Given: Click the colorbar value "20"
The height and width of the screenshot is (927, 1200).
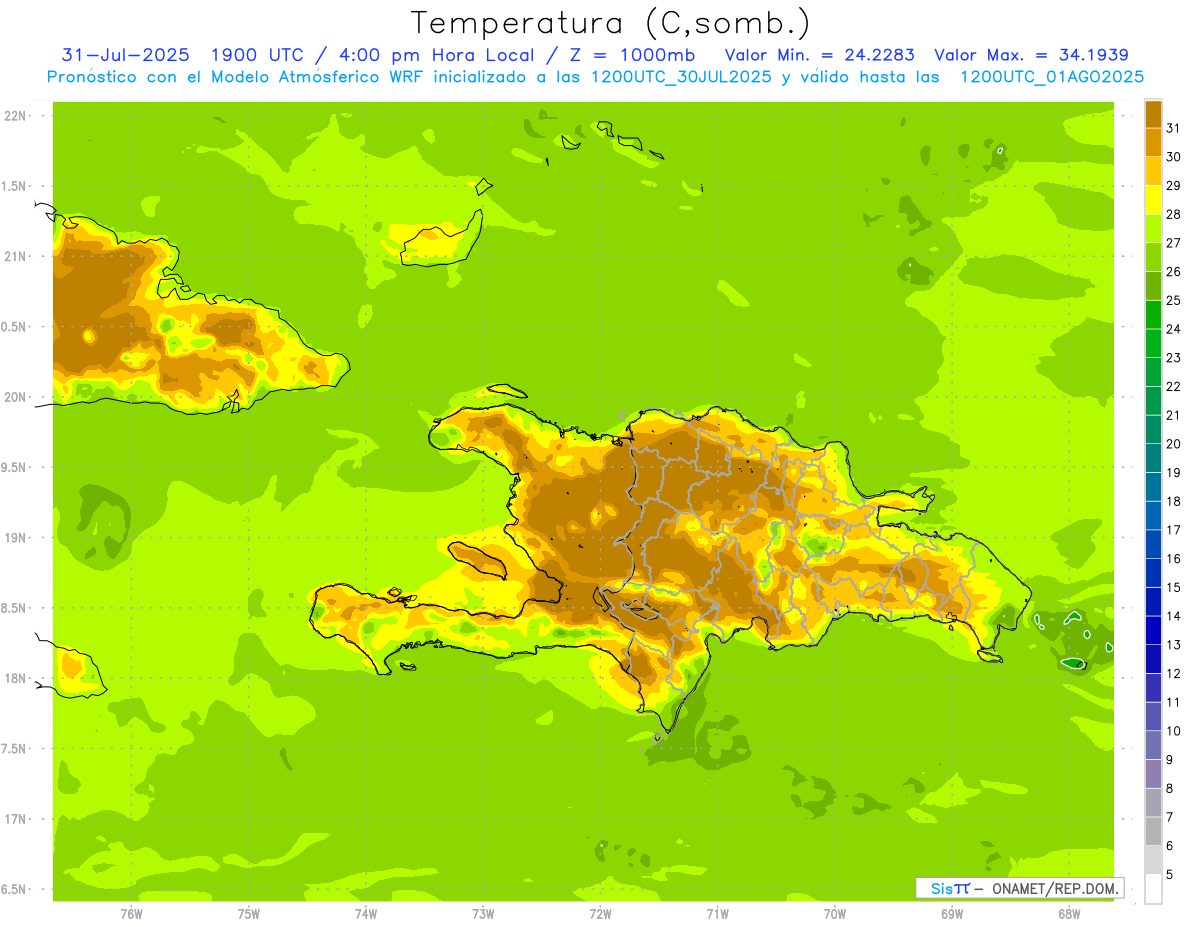Looking at the screenshot, I should point(1173,444).
